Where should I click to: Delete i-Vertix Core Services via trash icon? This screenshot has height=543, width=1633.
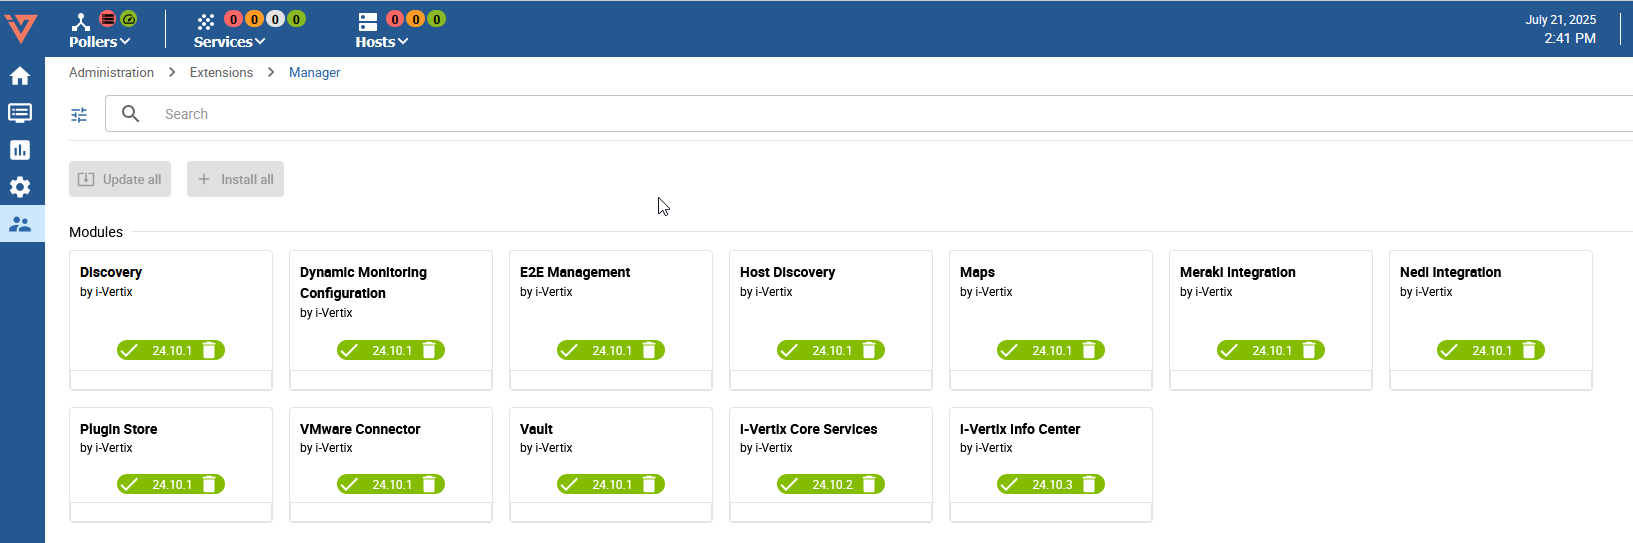869,484
